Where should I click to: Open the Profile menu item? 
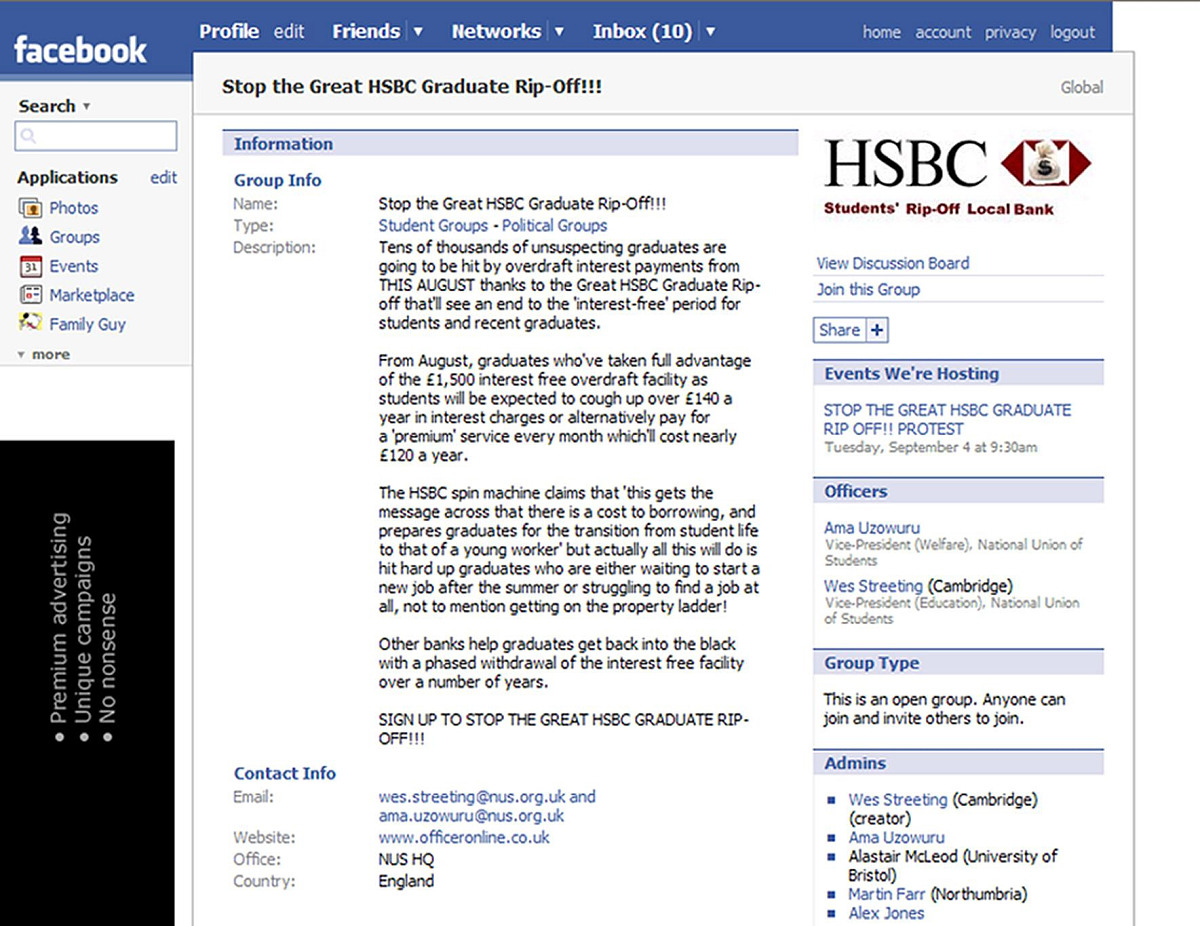pos(229,31)
